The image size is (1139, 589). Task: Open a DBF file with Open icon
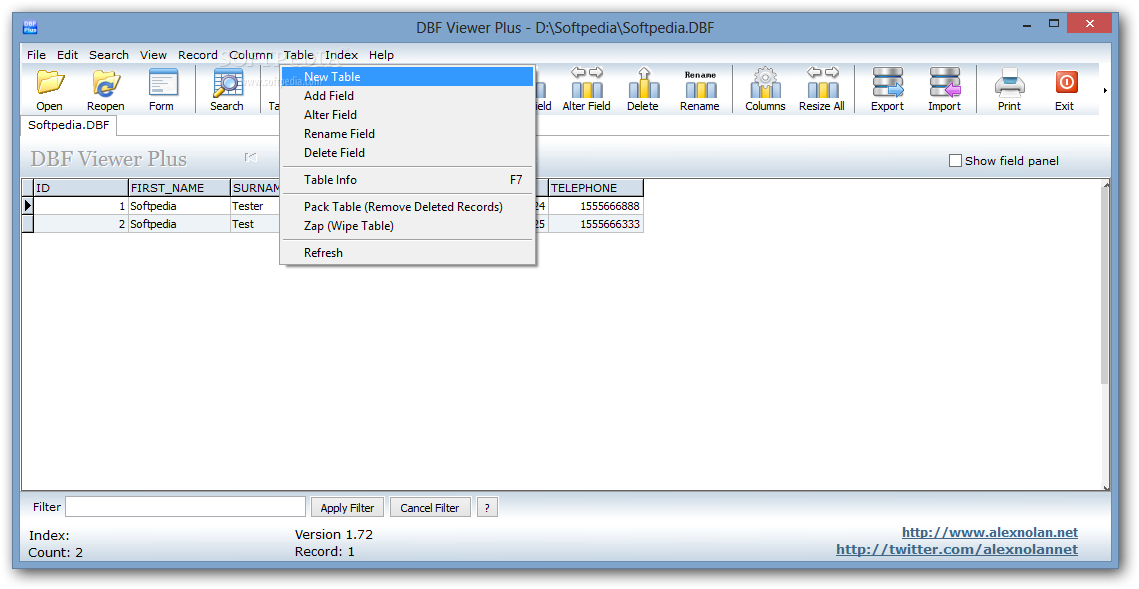[x=49, y=90]
